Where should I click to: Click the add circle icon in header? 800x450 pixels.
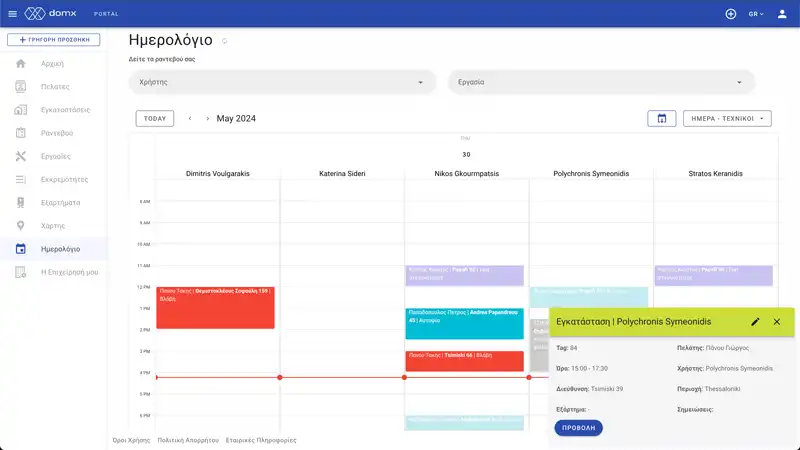click(731, 14)
